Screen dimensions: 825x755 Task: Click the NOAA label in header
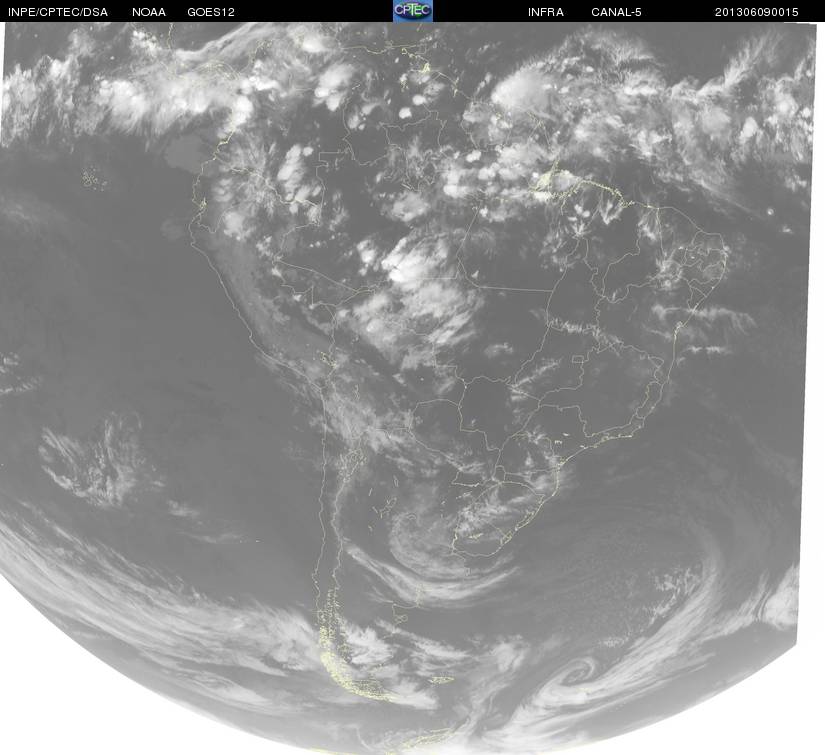(149, 12)
